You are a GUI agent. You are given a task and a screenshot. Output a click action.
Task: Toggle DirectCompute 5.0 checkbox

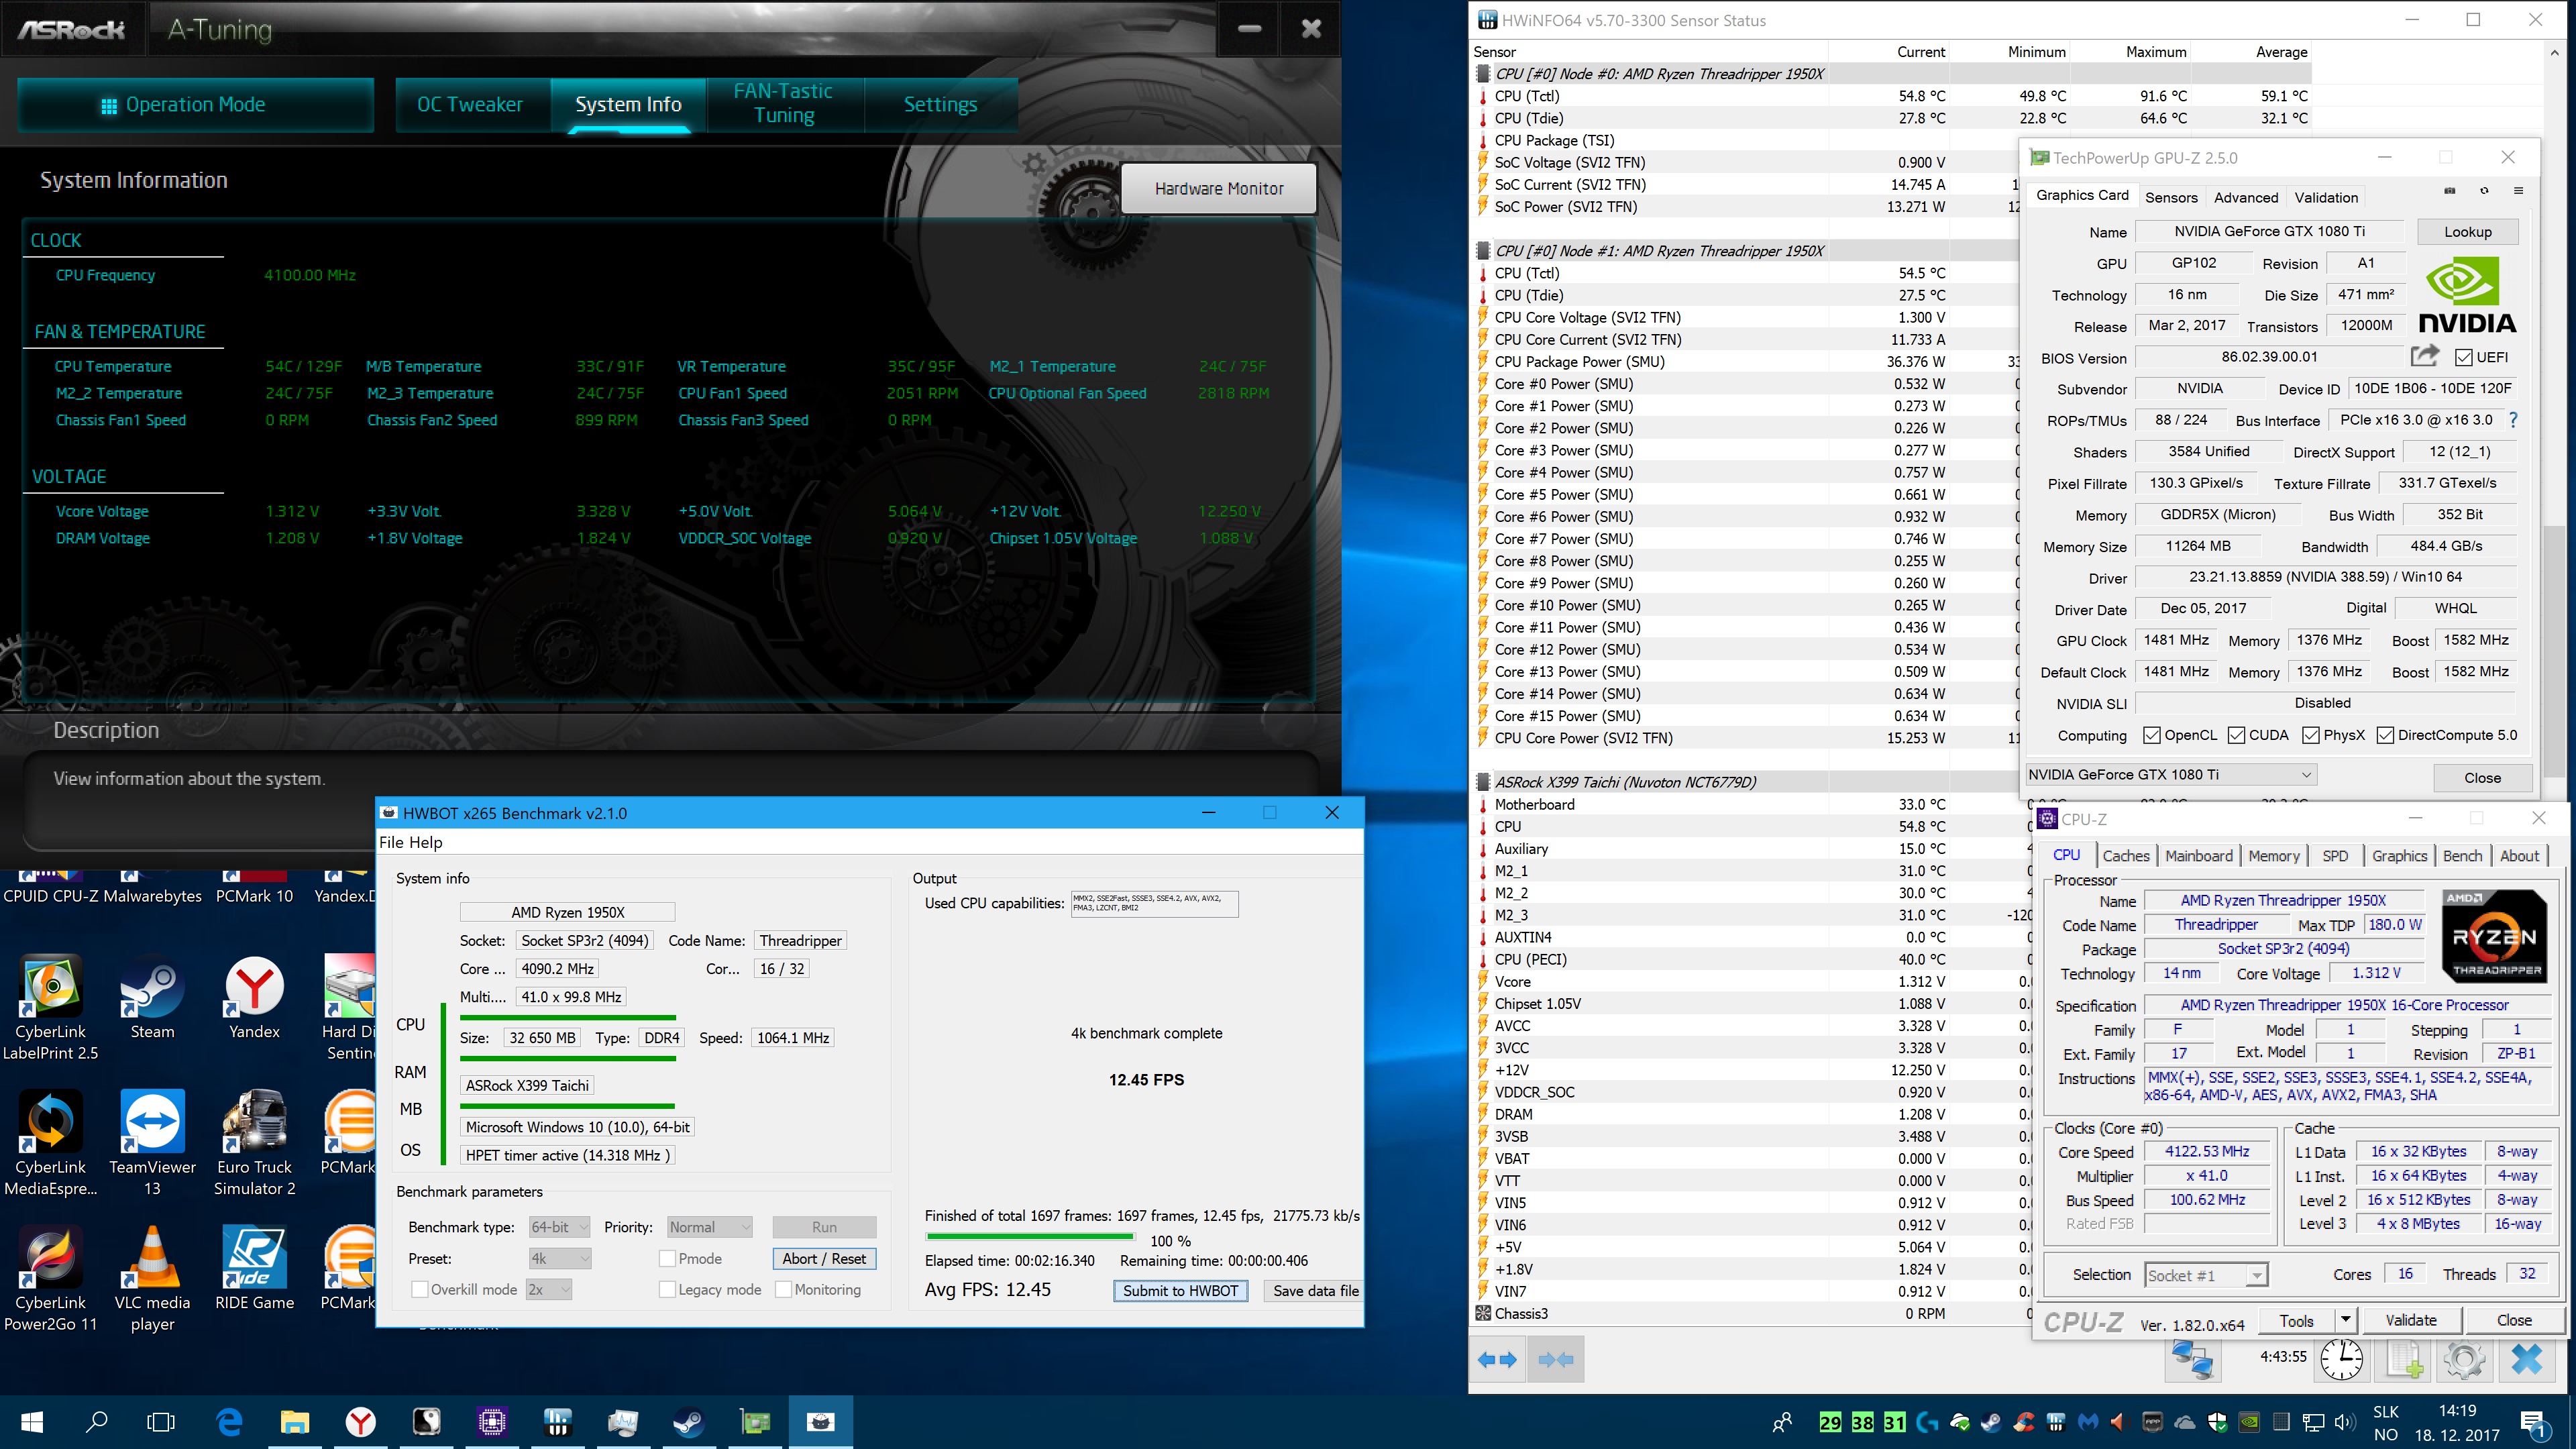point(2385,735)
